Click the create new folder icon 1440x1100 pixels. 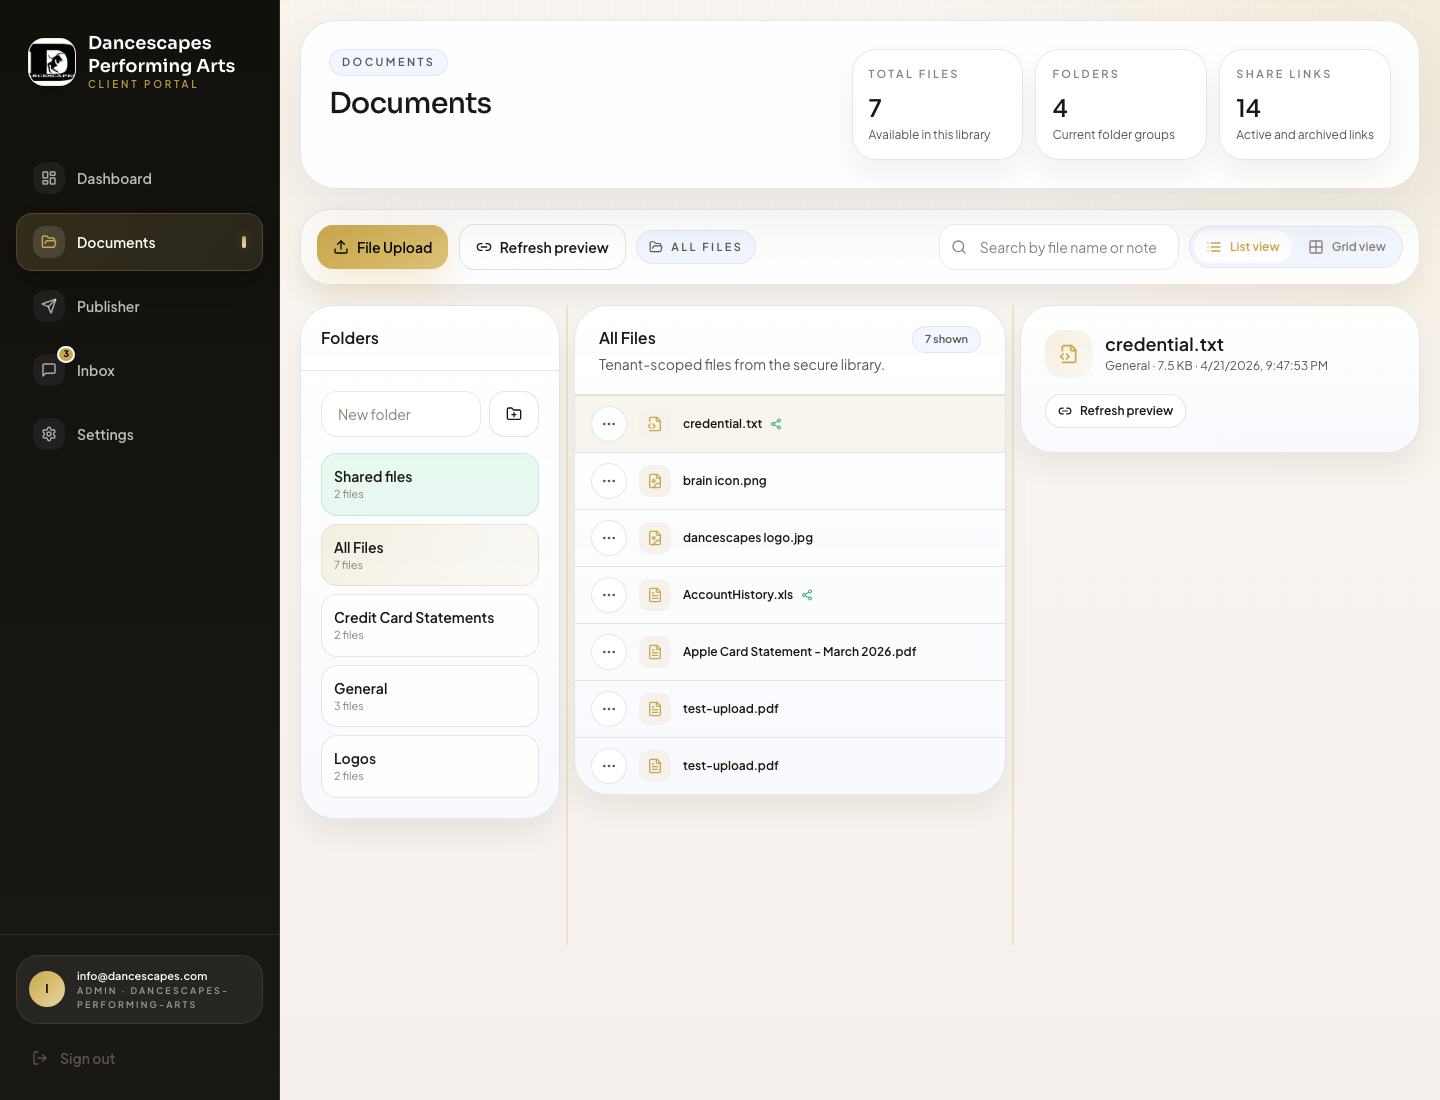(x=513, y=414)
